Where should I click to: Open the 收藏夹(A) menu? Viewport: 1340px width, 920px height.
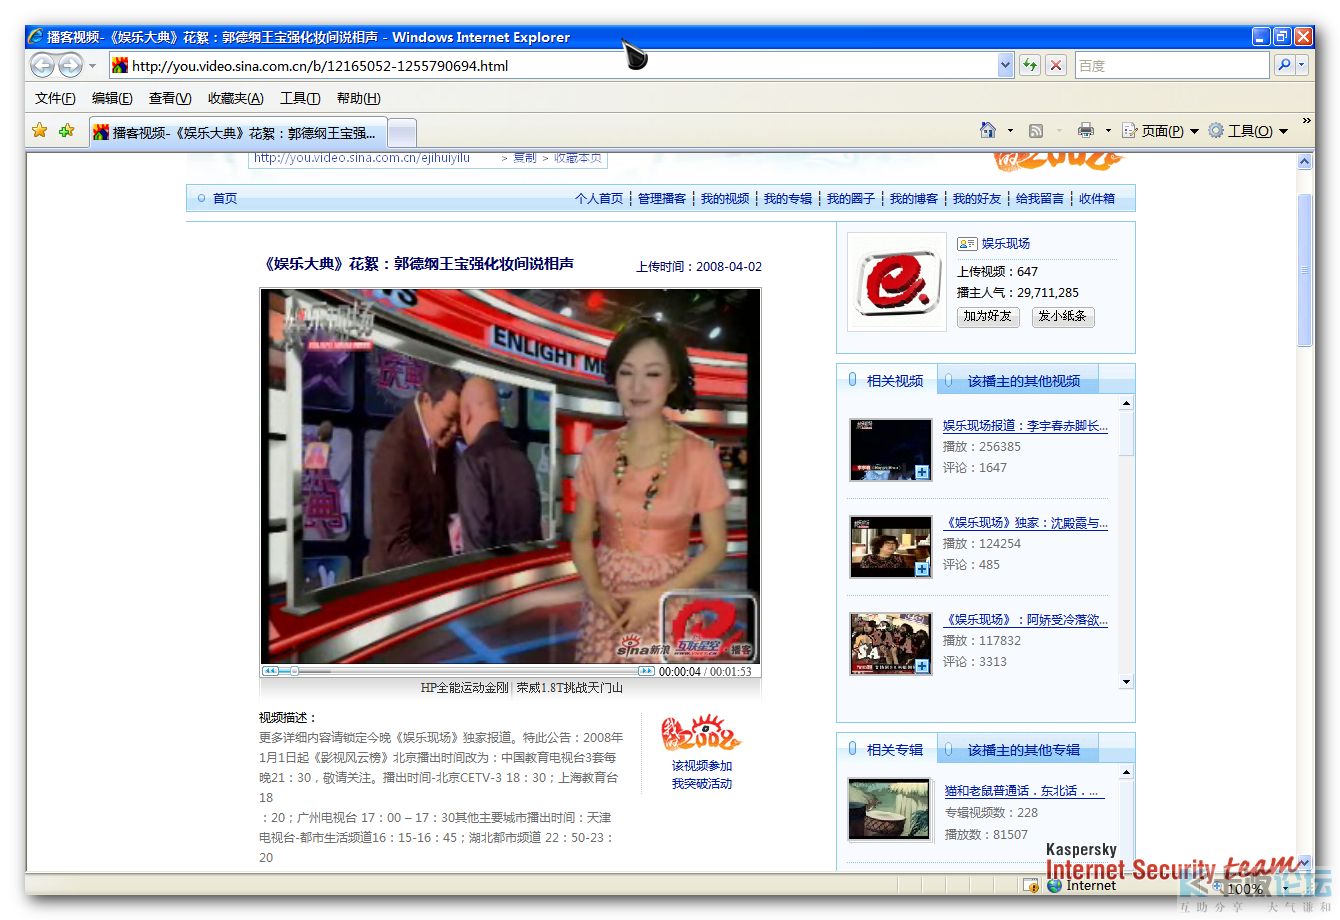[236, 98]
